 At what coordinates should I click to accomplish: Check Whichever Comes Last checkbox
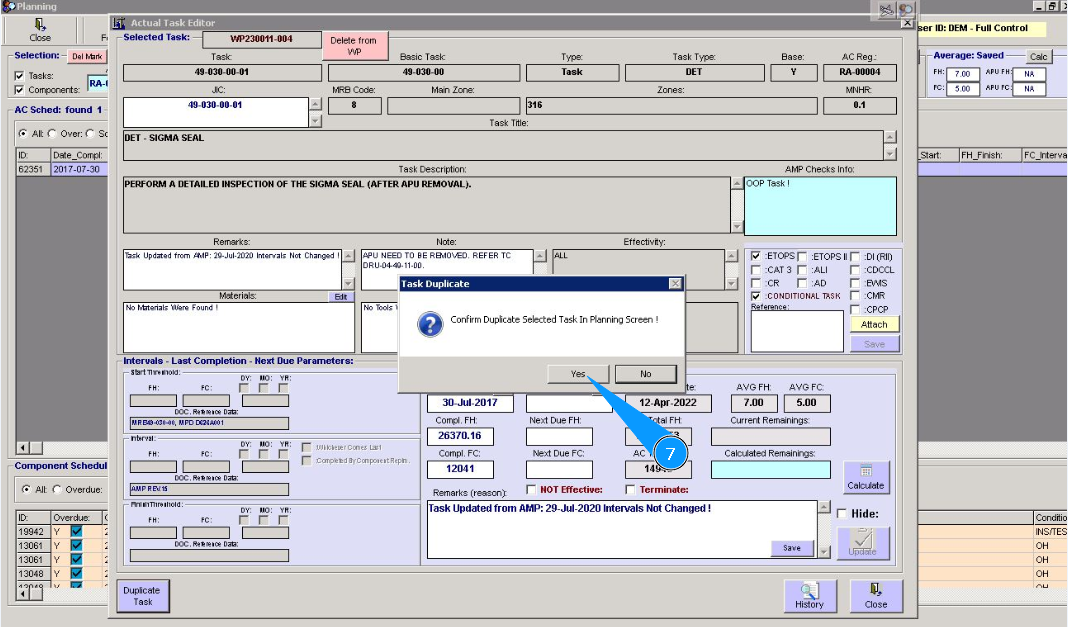pos(307,448)
